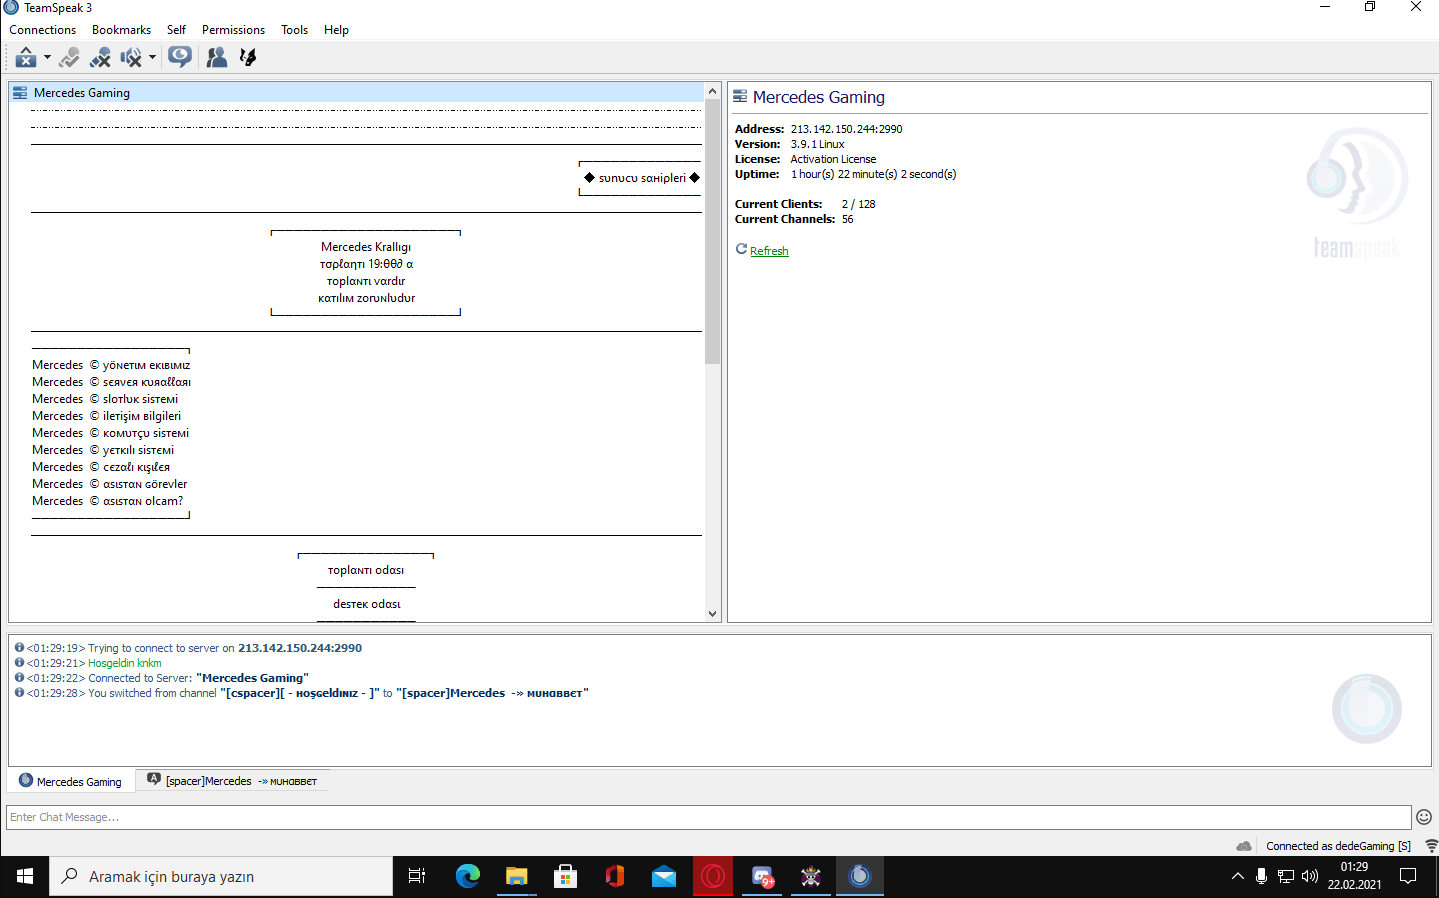Open the speaker mute dropdown arrow
Image resolution: width=1439 pixels, height=898 pixels.
pos(152,58)
